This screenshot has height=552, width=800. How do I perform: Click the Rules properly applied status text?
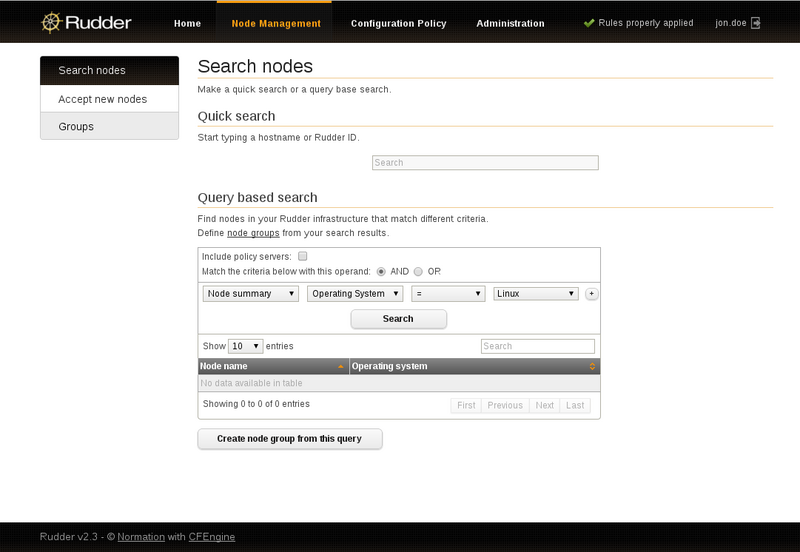coord(645,23)
